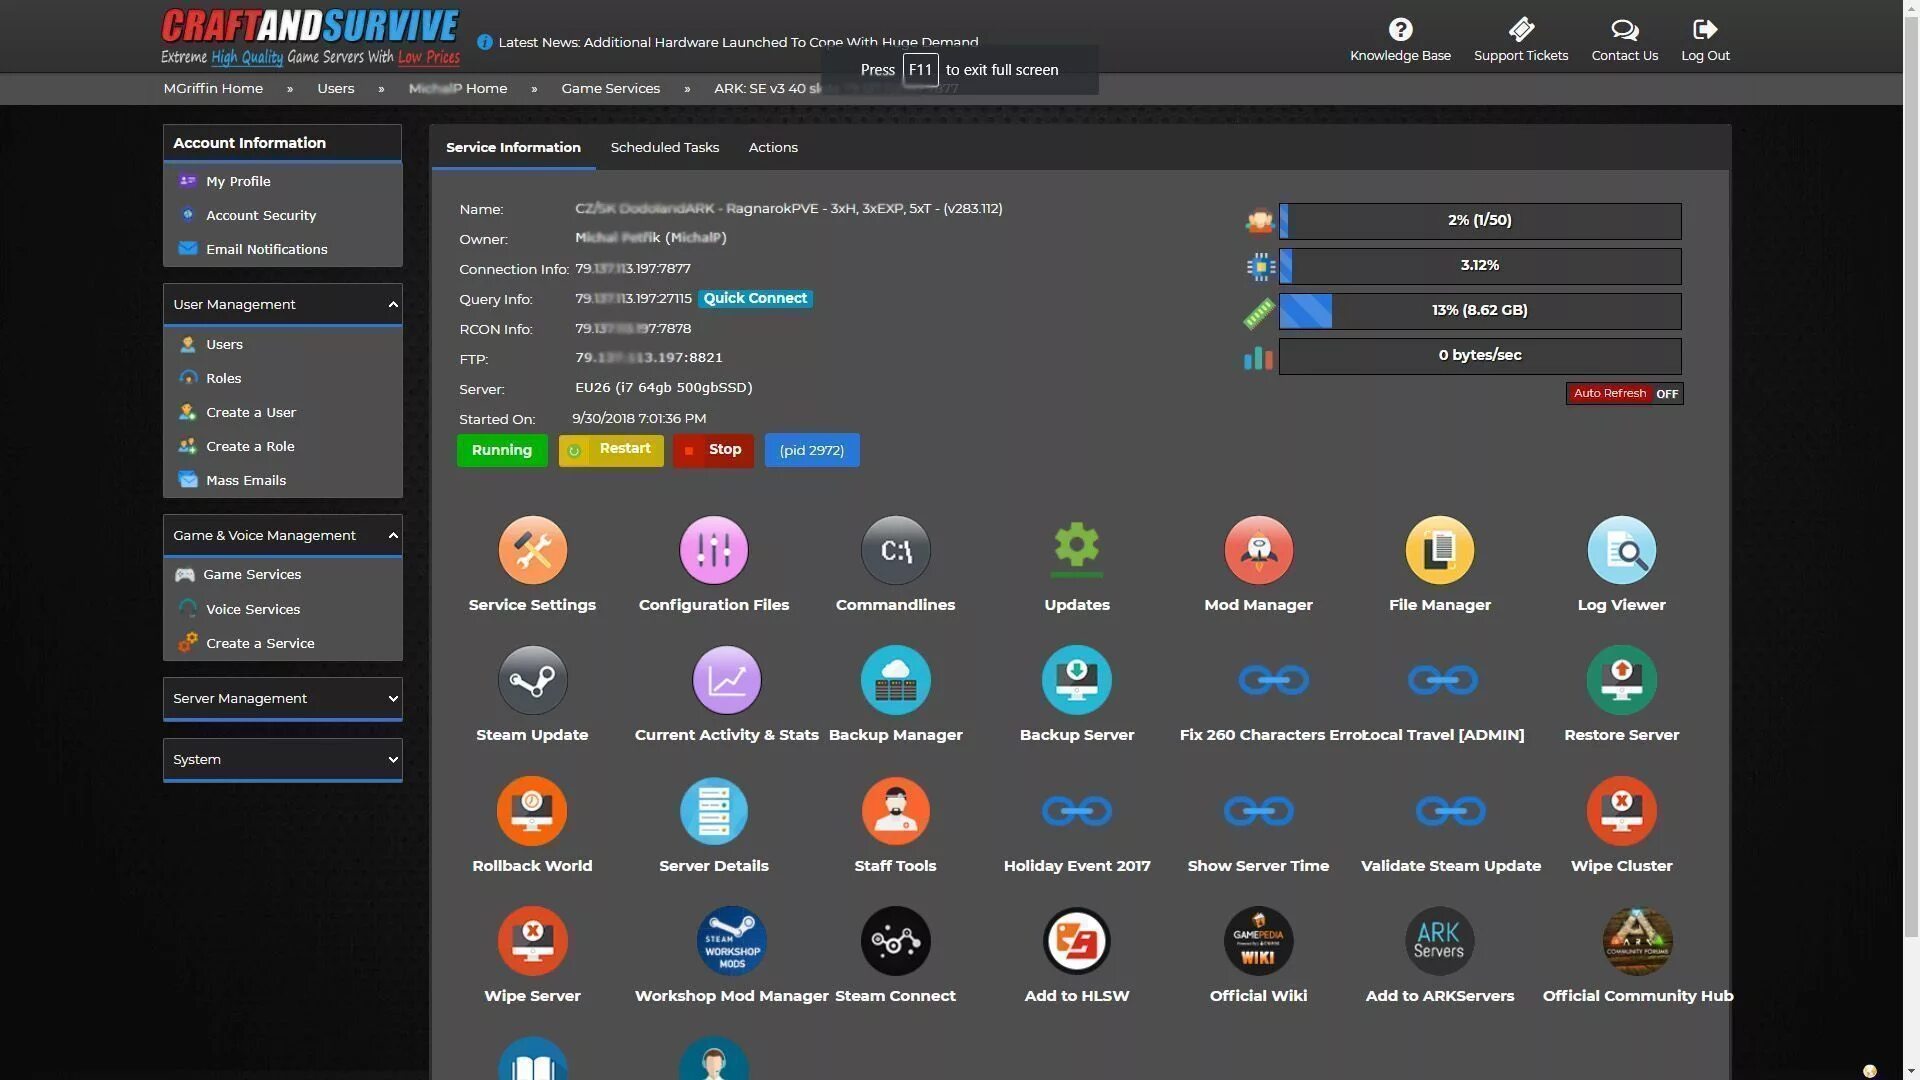Open My Profile in sidebar
The width and height of the screenshot is (1920, 1080).
(x=238, y=182)
